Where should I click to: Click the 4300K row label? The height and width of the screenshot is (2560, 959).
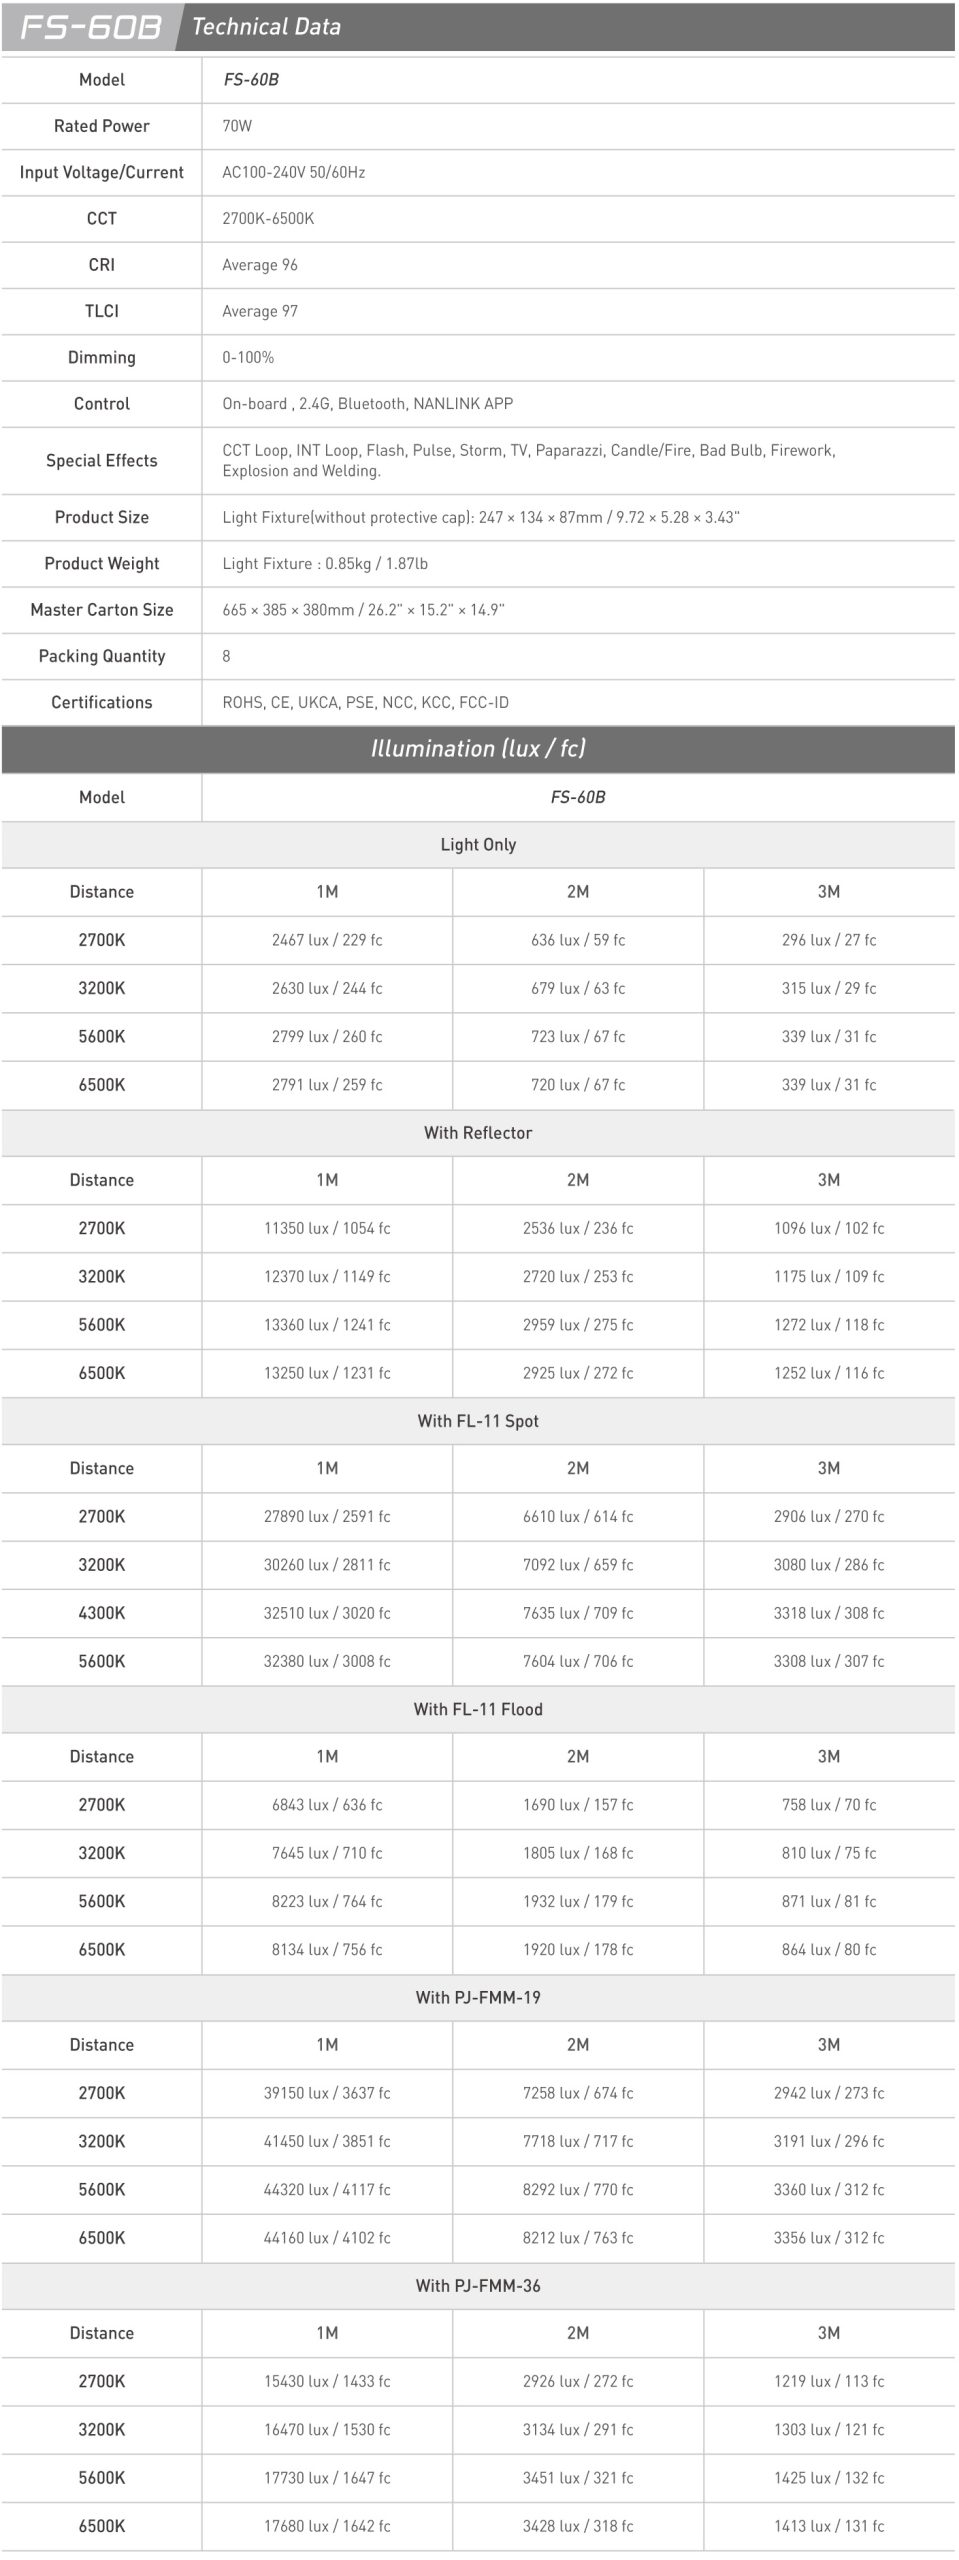(102, 1613)
